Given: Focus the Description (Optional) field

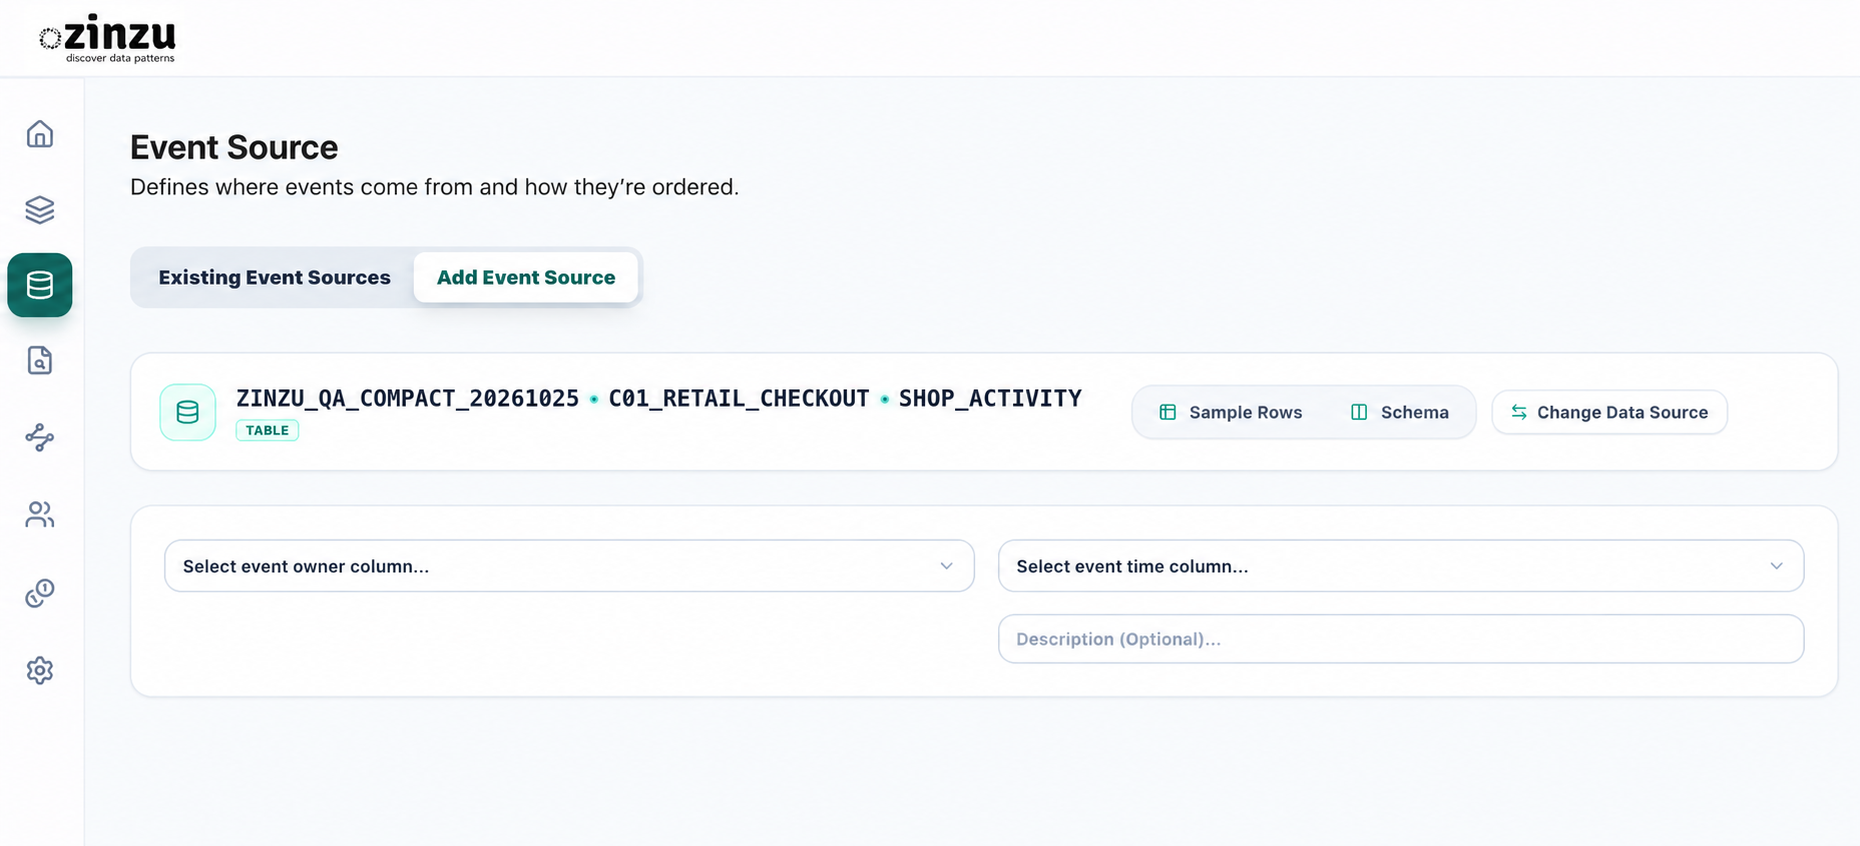Looking at the screenshot, I should point(1401,639).
